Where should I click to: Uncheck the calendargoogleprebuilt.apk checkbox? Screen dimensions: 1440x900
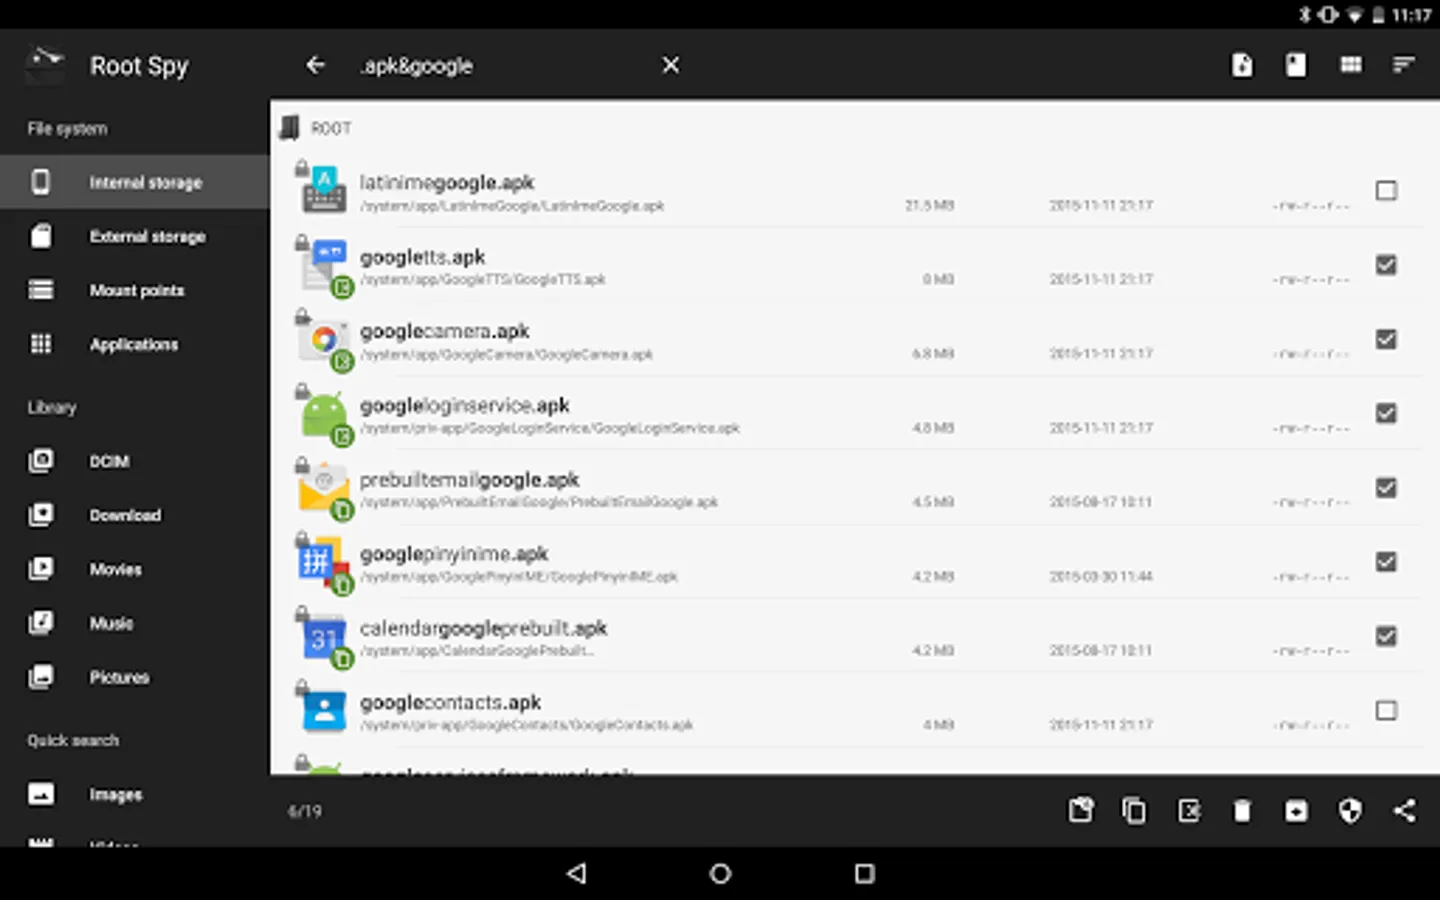pyautogui.click(x=1386, y=636)
